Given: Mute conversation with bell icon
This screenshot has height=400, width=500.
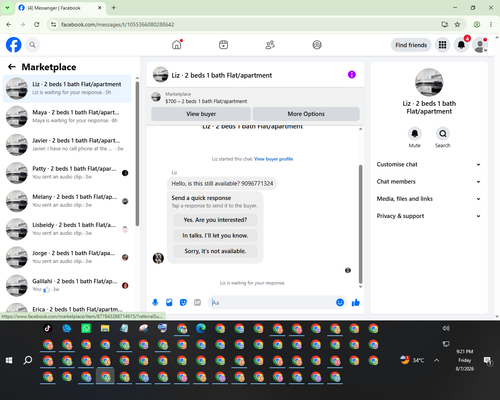Looking at the screenshot, I should pyautogui.click(x=414, y=134).
